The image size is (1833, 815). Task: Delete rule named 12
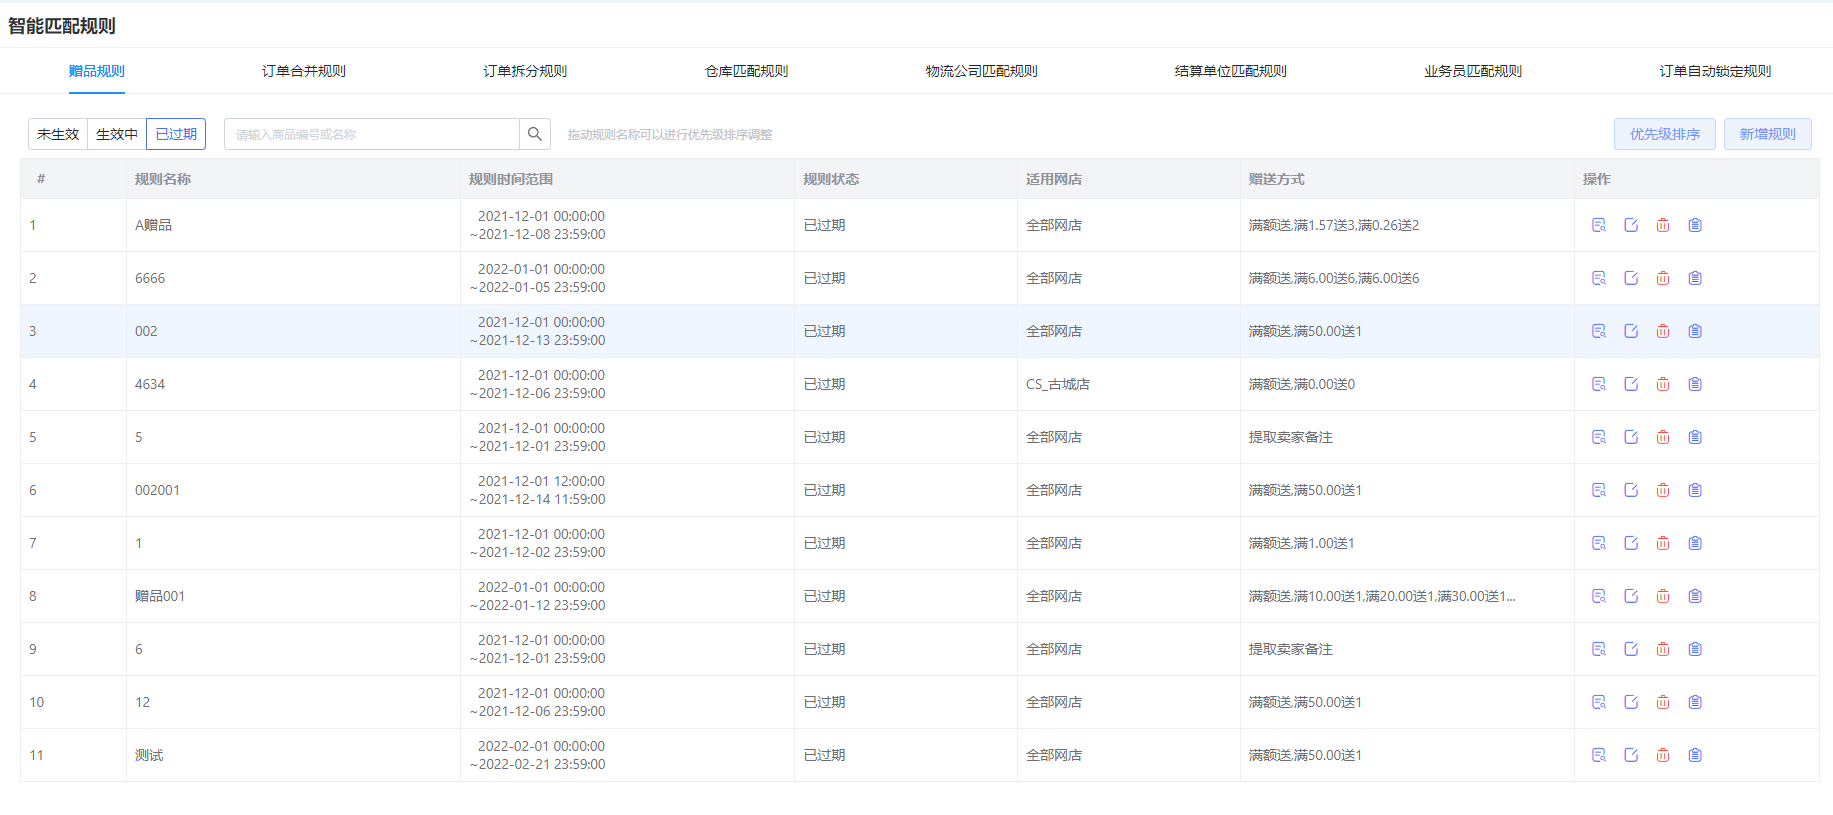tap(1663, 702)
